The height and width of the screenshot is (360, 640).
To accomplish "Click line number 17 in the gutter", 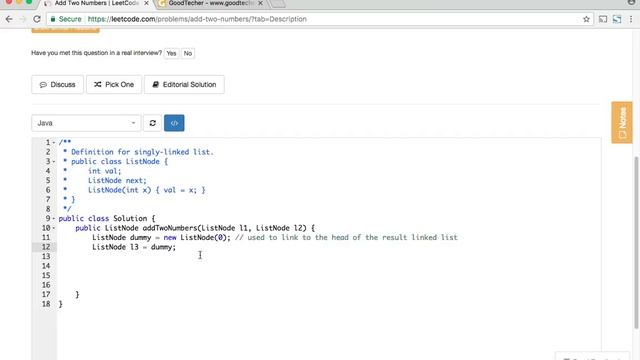I will (x=46, y=294).
